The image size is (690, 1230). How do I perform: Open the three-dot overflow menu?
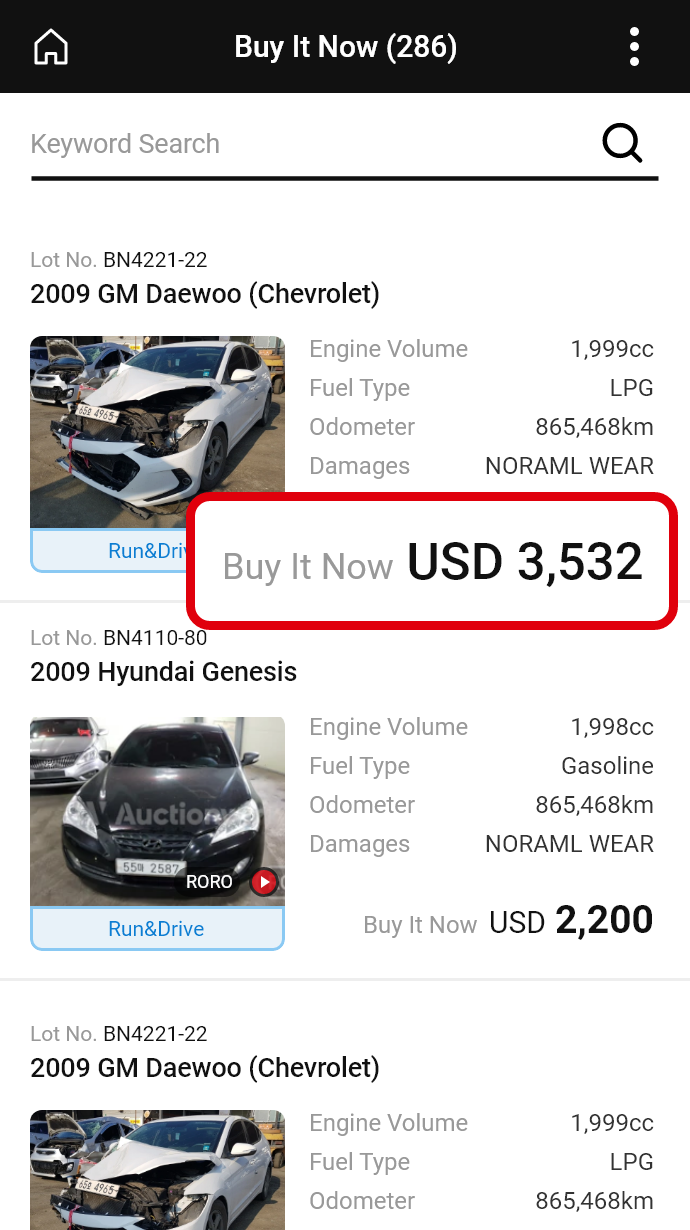click(x=634, y=47)
